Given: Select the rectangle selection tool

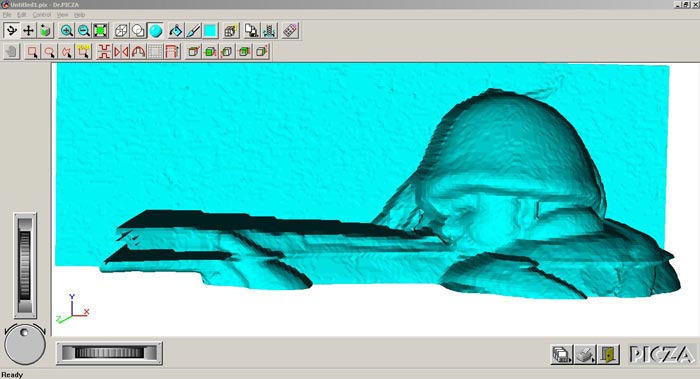Looking at the screenshot, I should click(x=32, y=51).
